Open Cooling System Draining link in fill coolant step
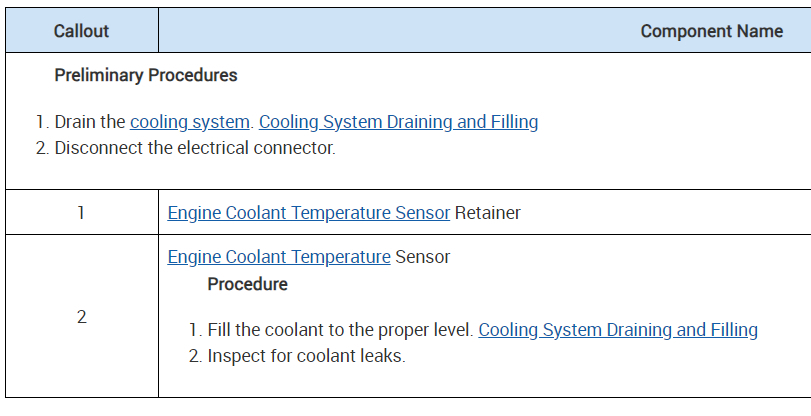The height and width of the screenshot is (416, 811). click(x=618, y=330)
